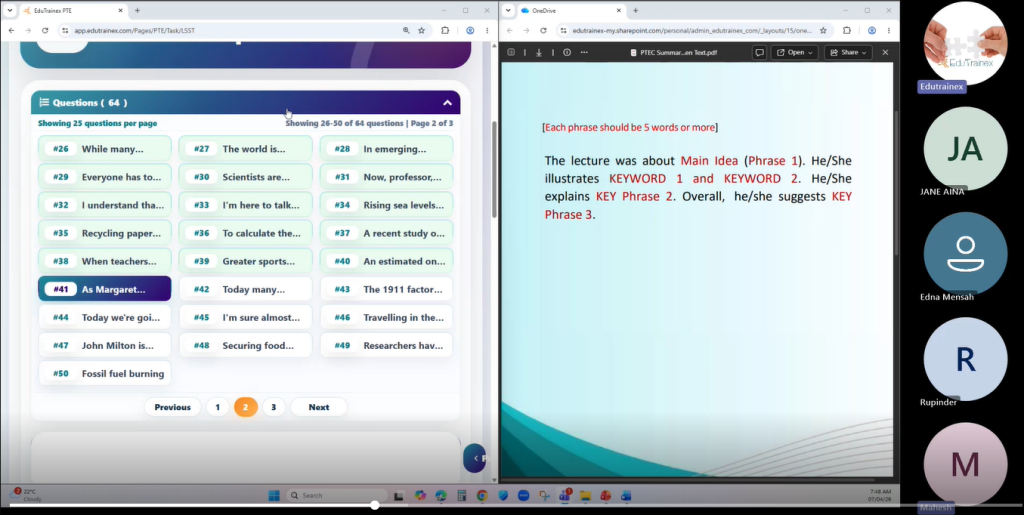
Task: Click the Windows taskbar Search box
Action: [x=337, y=495]
